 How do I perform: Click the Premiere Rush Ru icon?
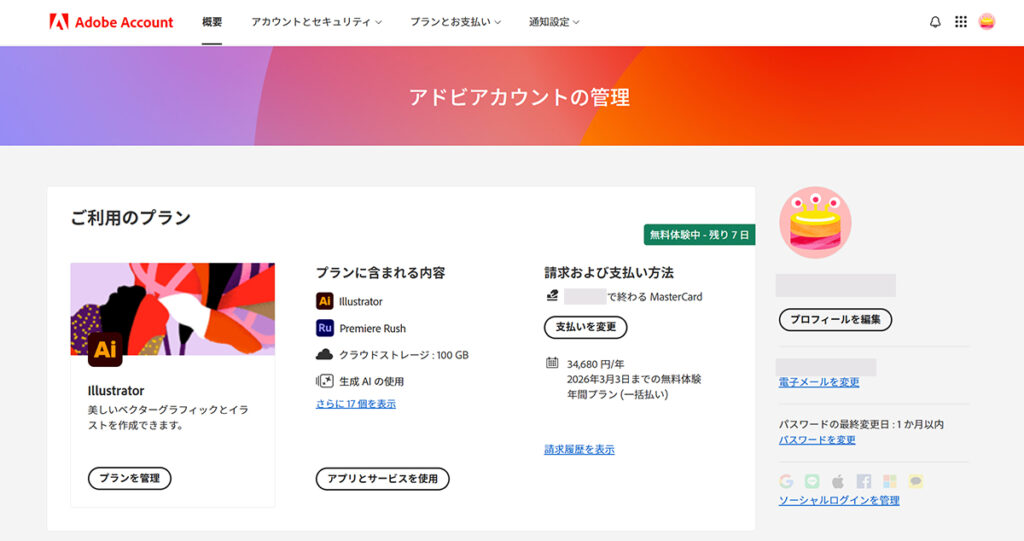(x=325, y=328)
